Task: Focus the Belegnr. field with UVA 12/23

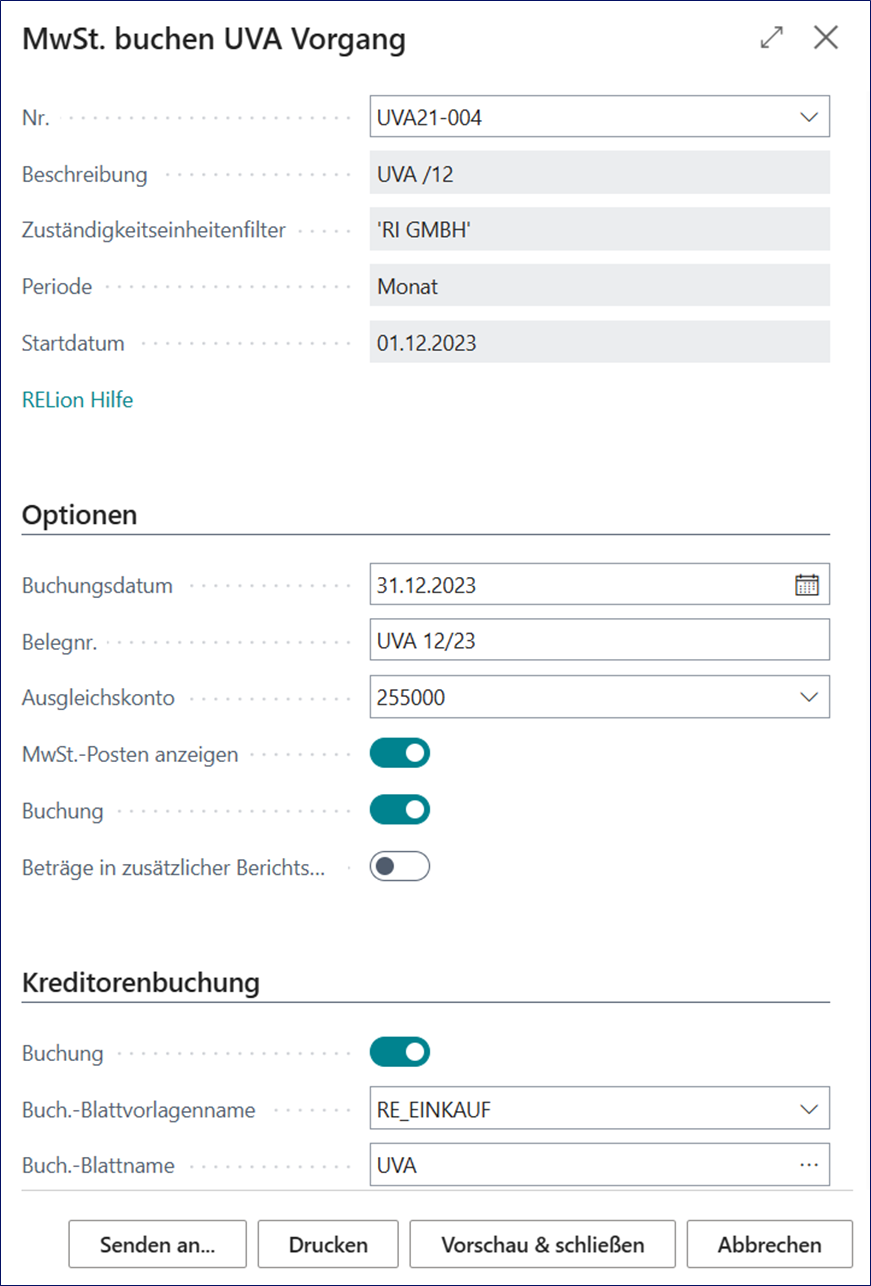Action: (600, 641)
